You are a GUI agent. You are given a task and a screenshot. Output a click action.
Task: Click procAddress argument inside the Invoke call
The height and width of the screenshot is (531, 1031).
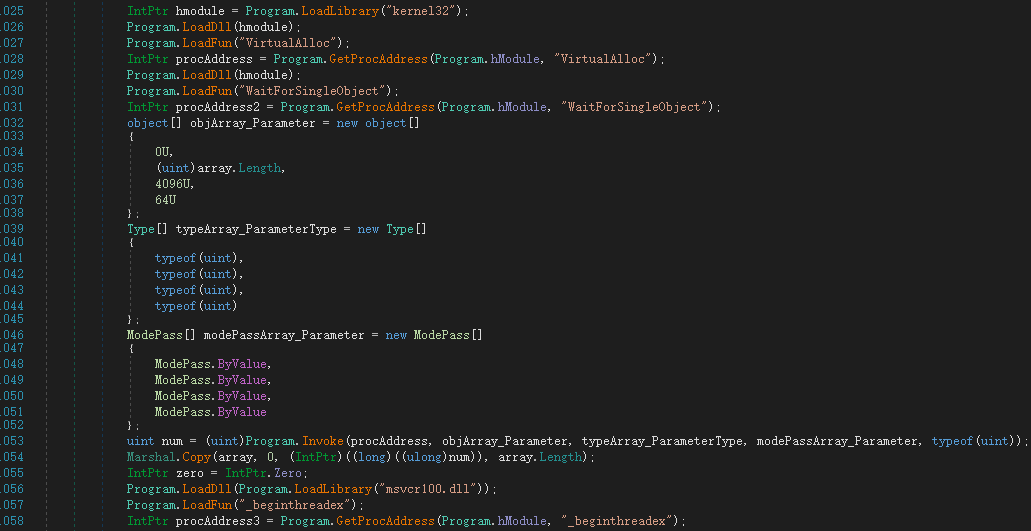click(388, 442)
